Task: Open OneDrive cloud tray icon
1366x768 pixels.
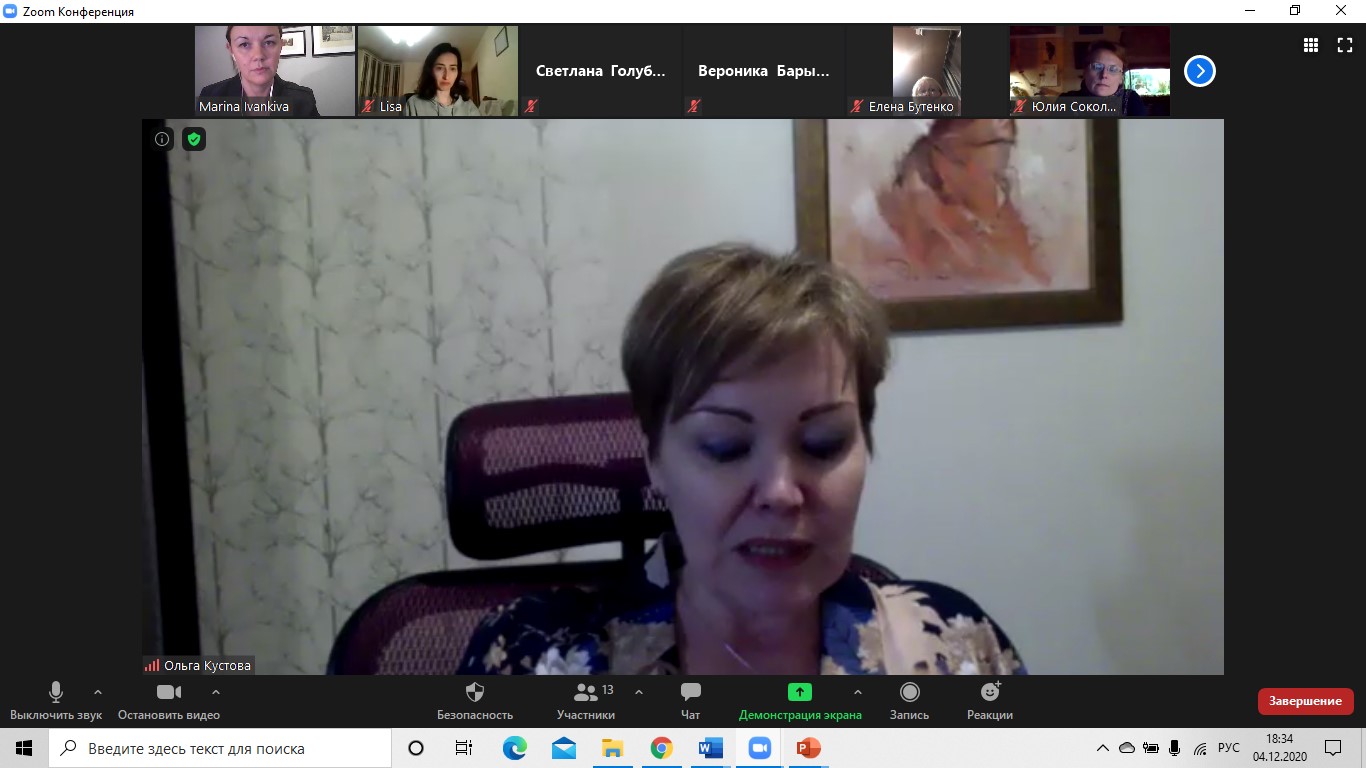Action: click(x=1127, y=748)
